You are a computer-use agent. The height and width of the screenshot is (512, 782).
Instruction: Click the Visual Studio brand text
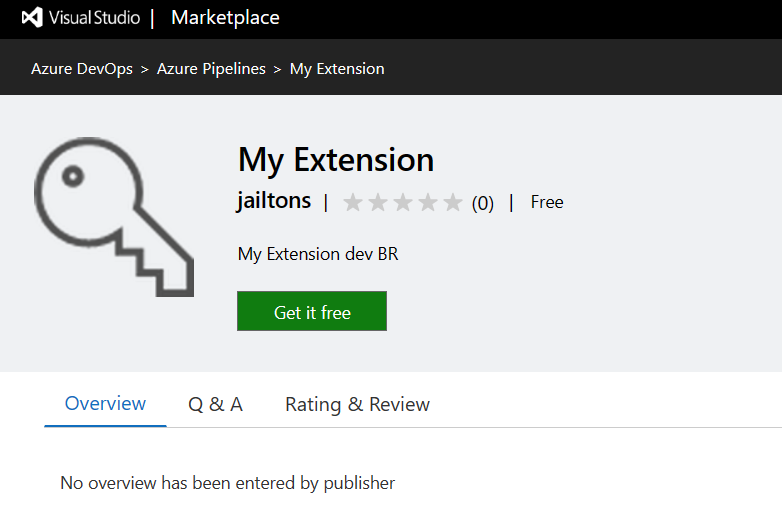click(95, 18)
